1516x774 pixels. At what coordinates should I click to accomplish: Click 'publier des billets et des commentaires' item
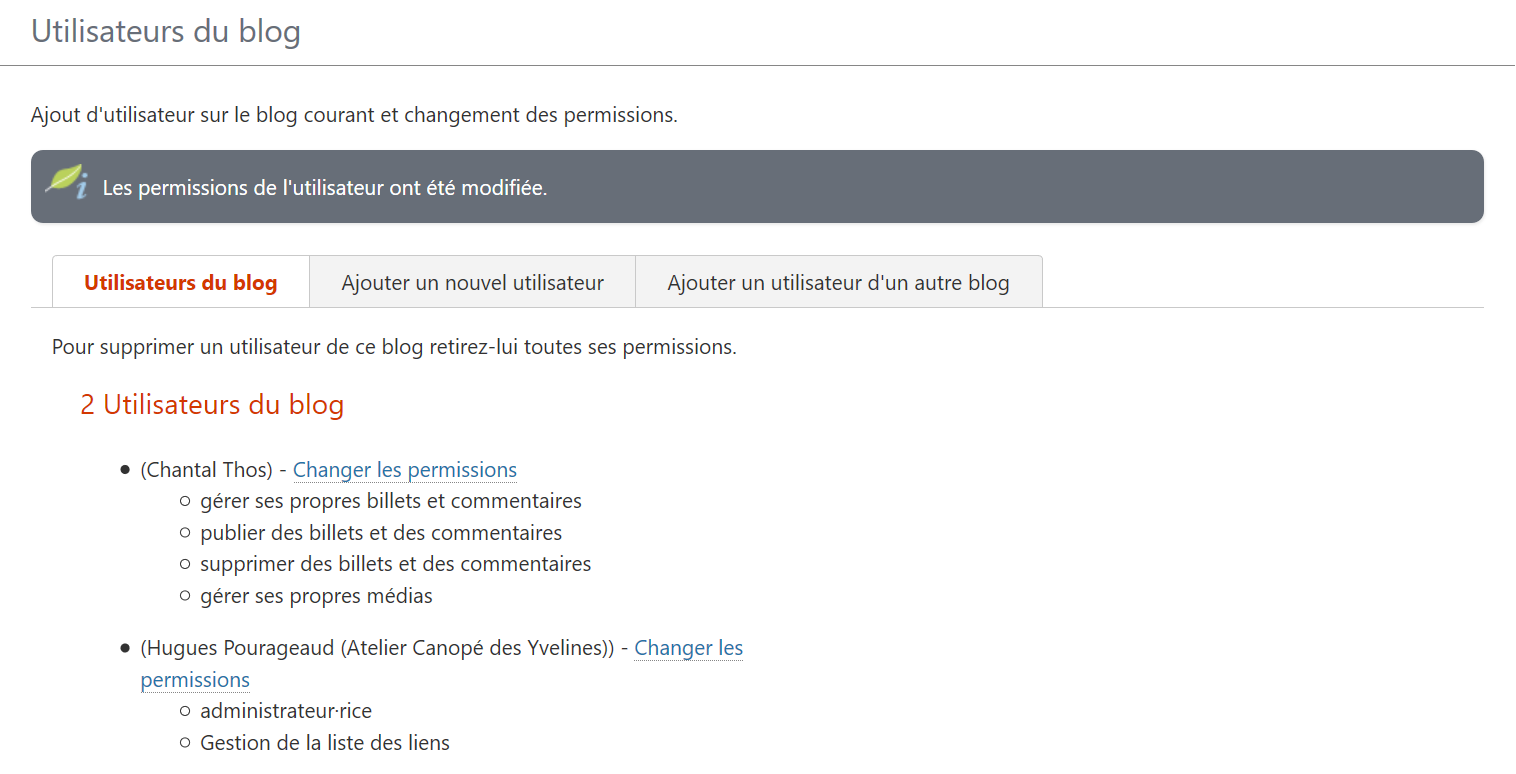click(x=381, y=533)
